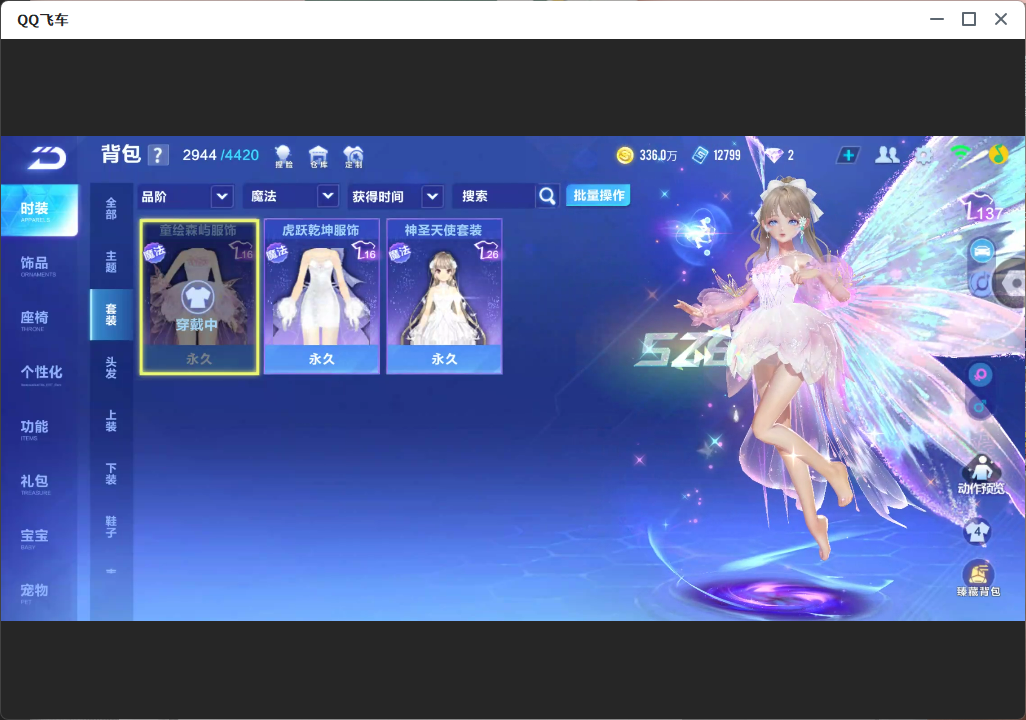Open the 仓库 warehouse icon

tap(319, 156)
